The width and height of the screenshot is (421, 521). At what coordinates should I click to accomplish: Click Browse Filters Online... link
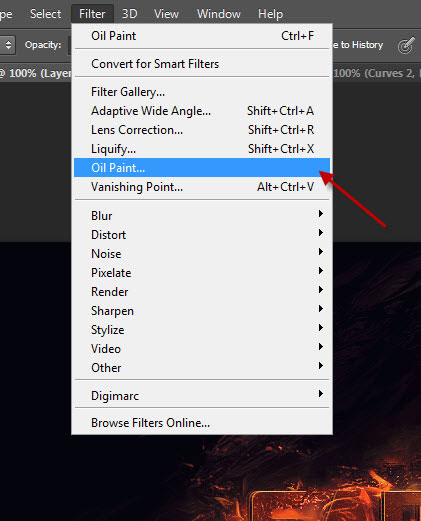[x=202, y=423]
